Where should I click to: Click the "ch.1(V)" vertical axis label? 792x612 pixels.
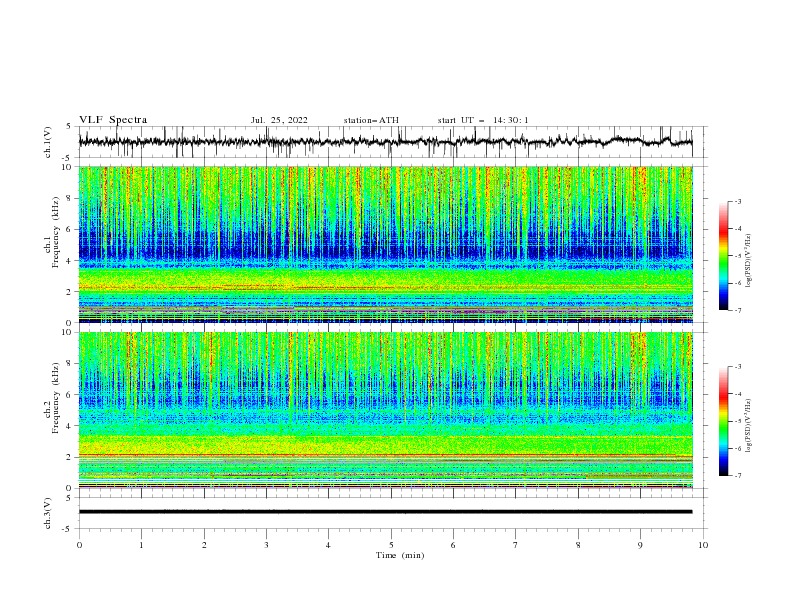click(48, 142)
